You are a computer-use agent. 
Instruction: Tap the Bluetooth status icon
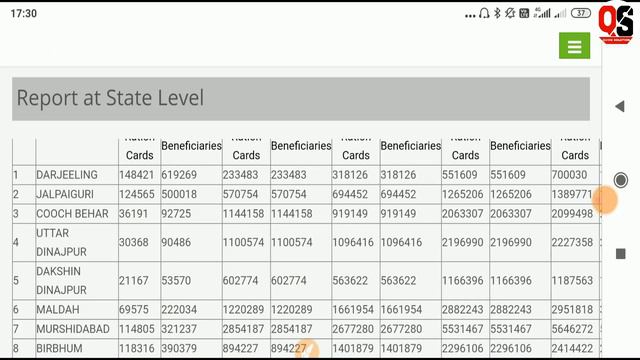[497, 13]
